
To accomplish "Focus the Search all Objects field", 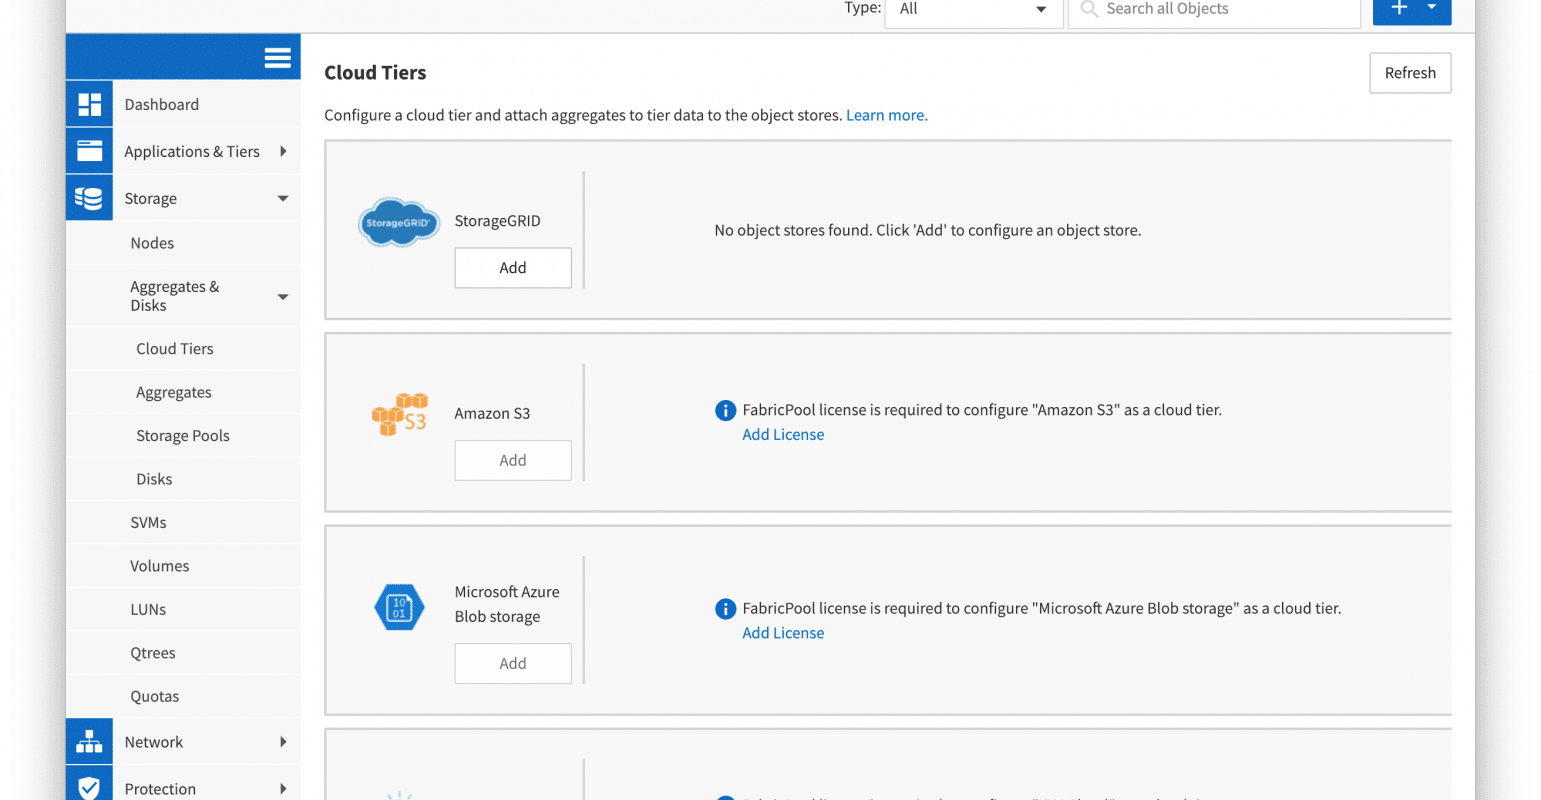I will pos(1214,10).
